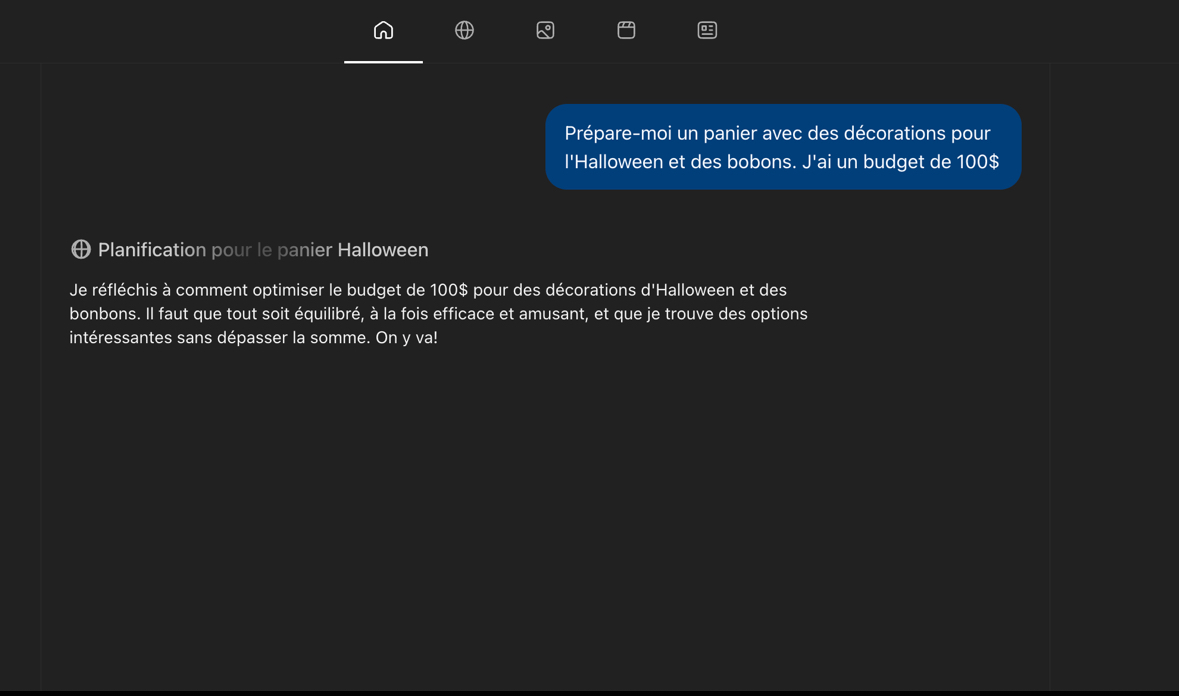
Task: Click the Halloween budget request message
Action: point(783,146)
